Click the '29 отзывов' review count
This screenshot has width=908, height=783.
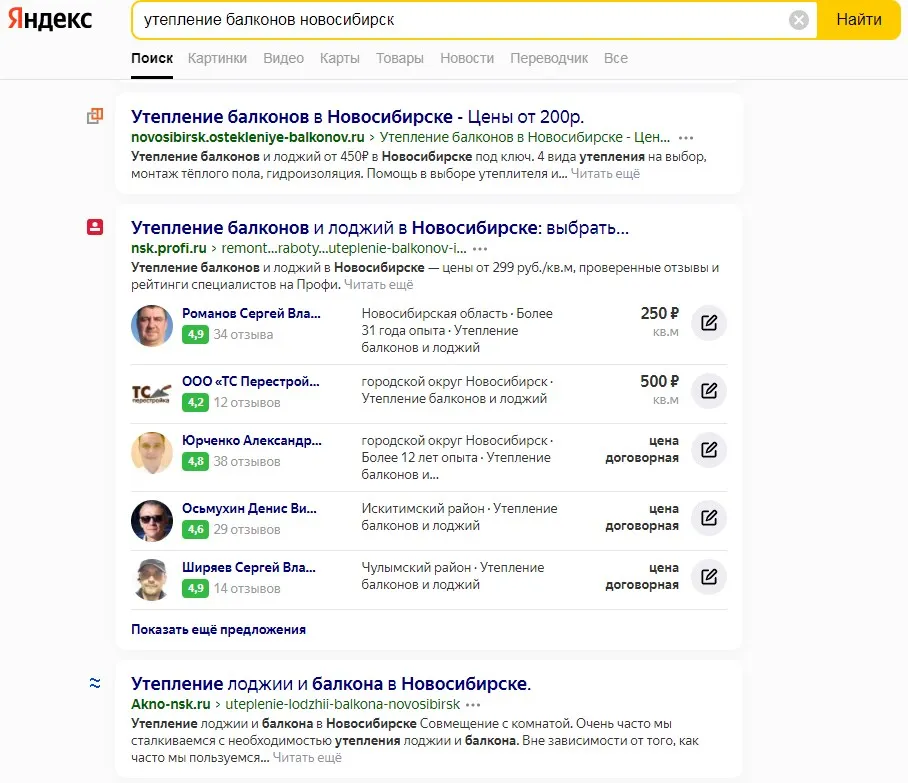(x=247, y=529)
